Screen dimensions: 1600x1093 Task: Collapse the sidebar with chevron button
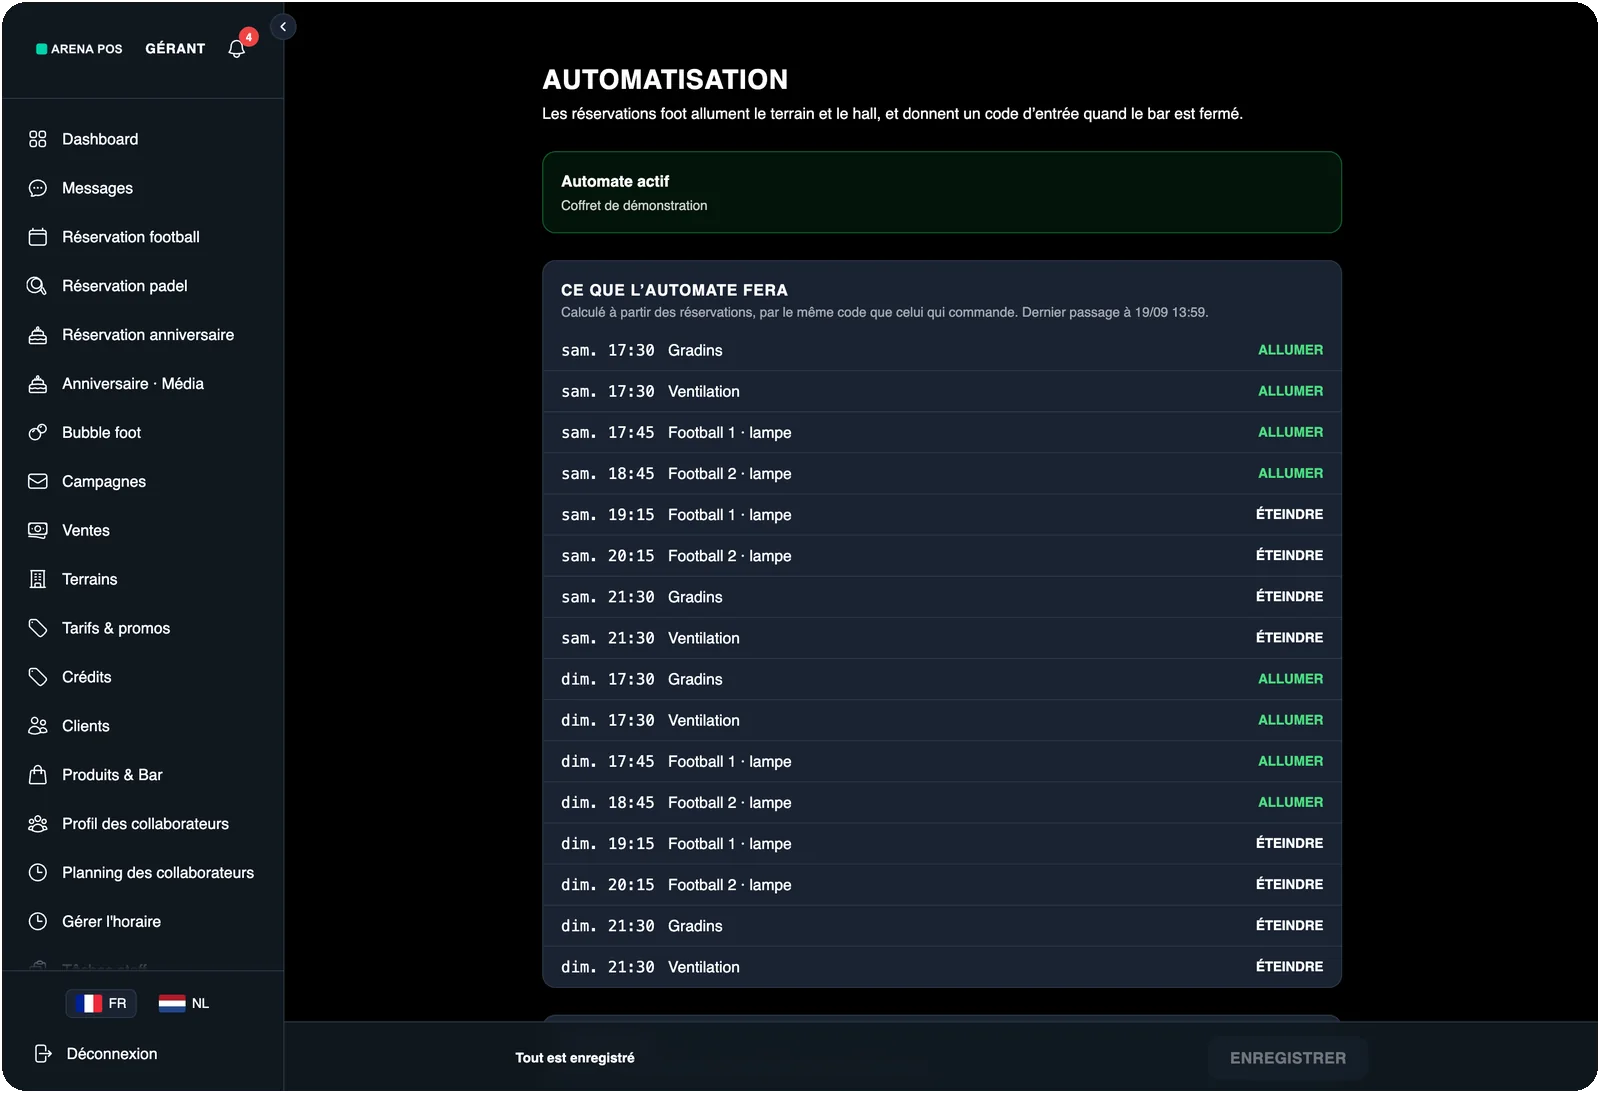click(x=283, y=27)
